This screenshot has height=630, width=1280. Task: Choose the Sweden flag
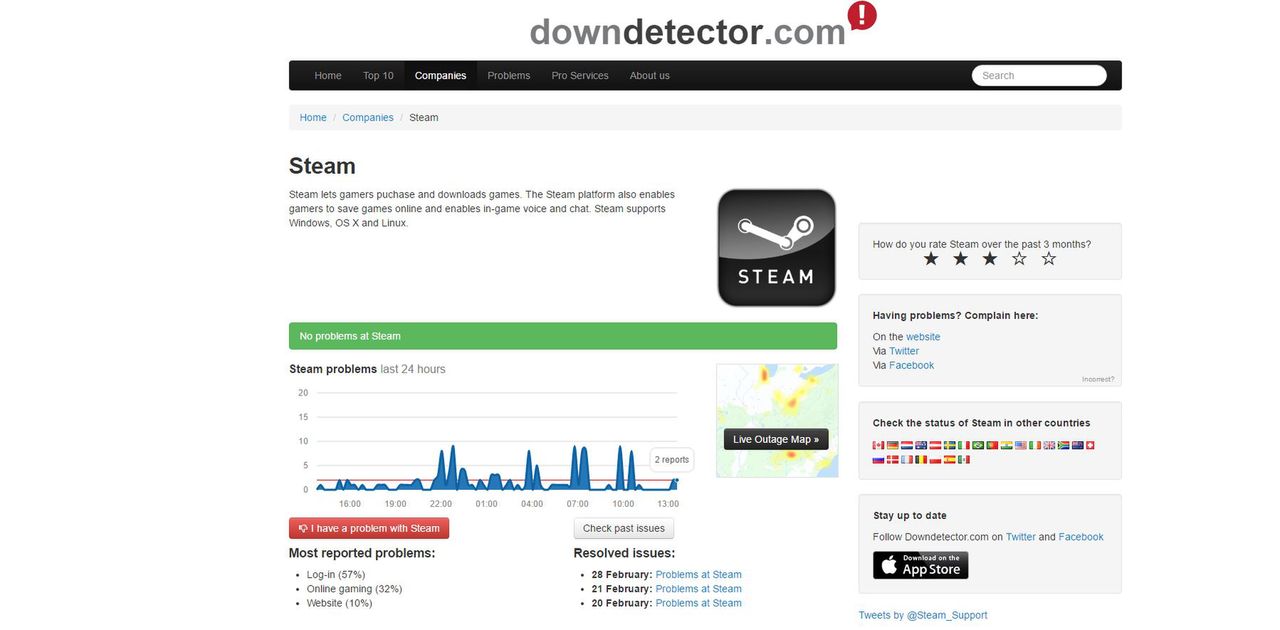point(950,445)
